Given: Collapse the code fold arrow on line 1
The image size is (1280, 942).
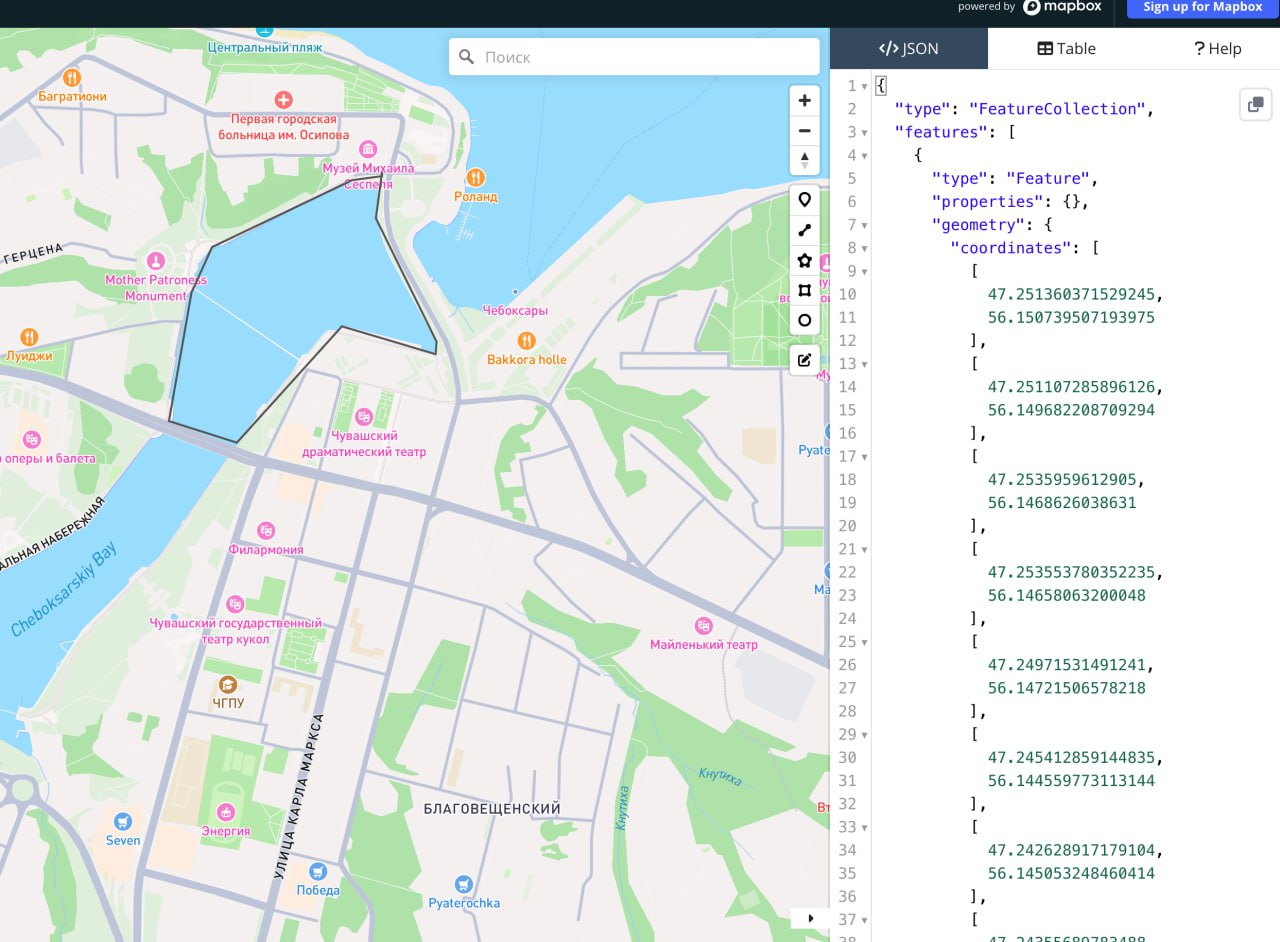Looking at the screenshot, I should pos(864,86).
